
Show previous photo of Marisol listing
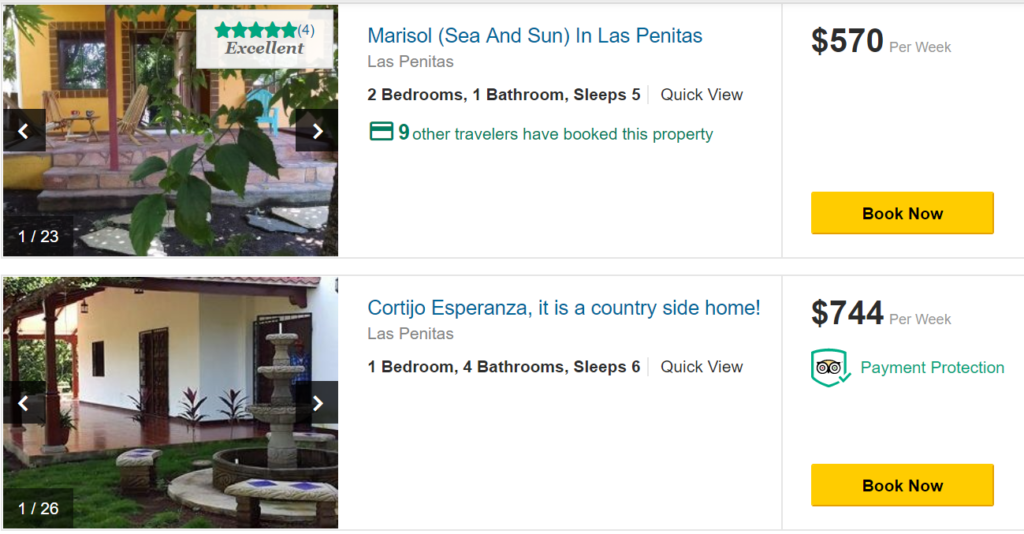tap(24, 131)
